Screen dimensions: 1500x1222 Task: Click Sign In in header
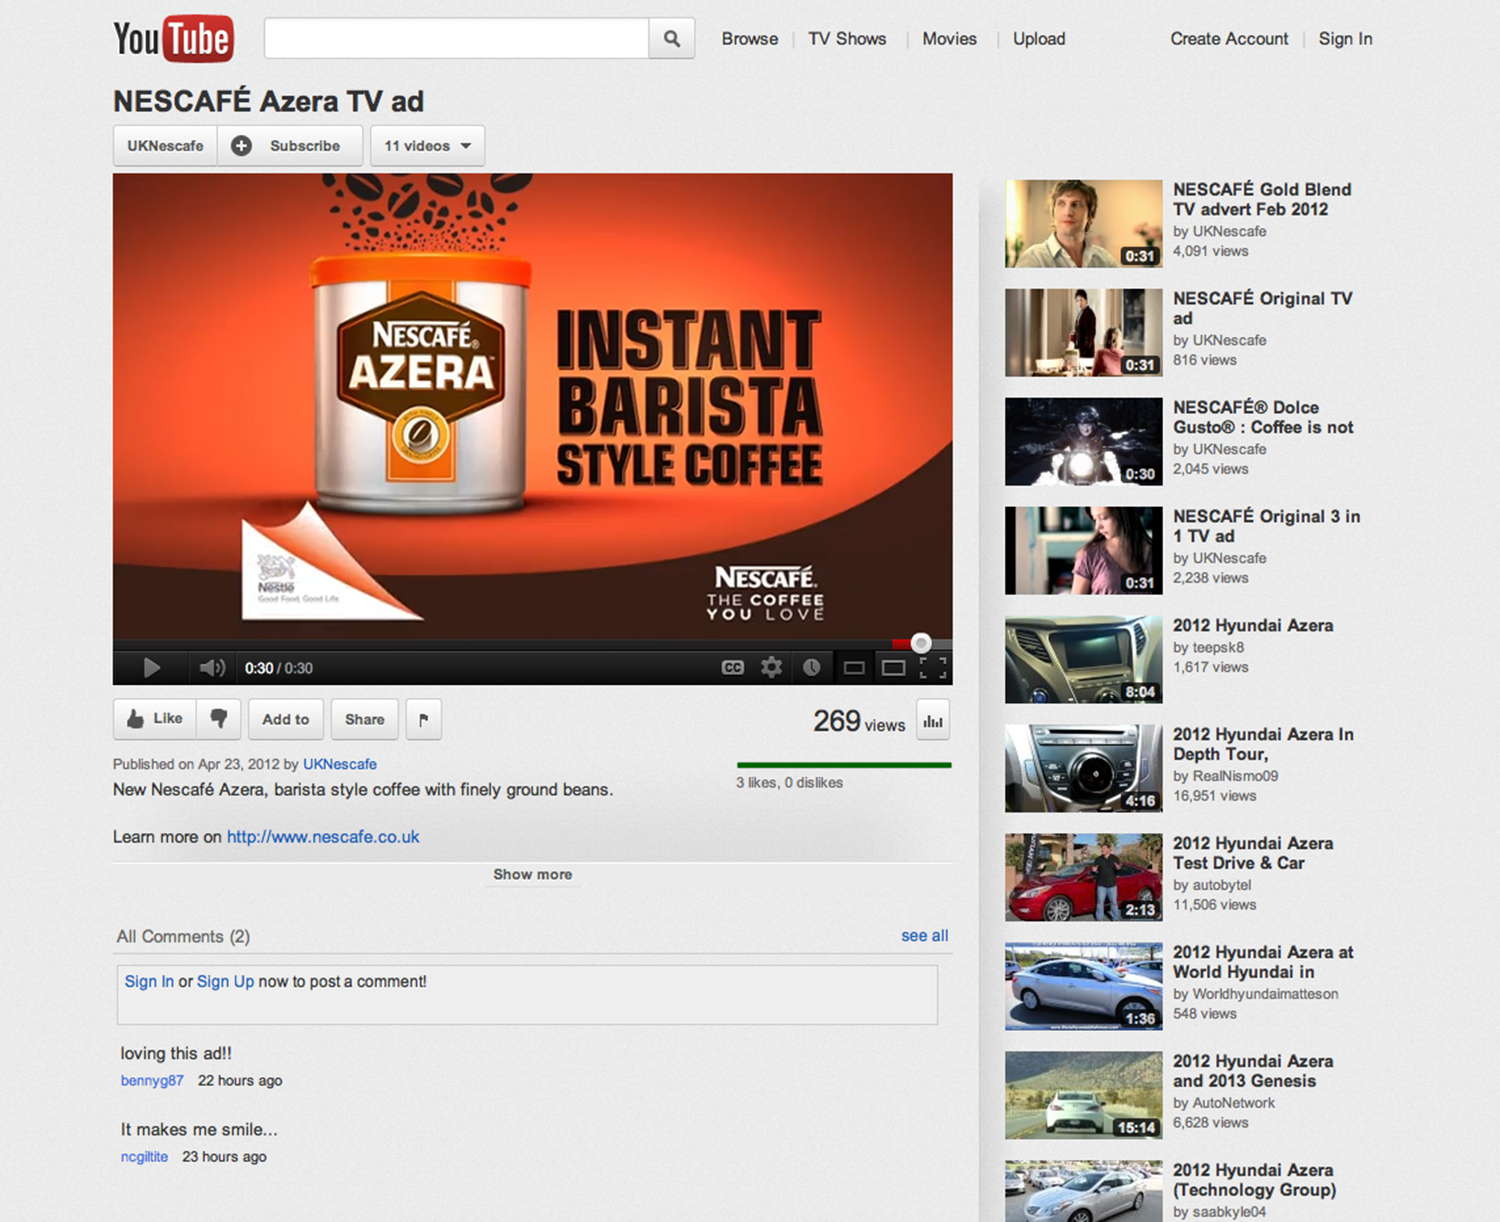click(1345, 39)
